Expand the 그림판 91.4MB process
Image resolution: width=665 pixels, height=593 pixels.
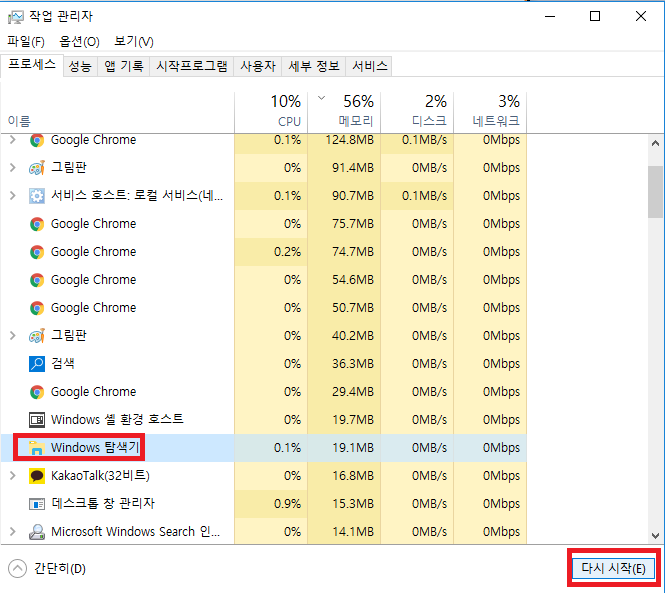(x=13, y=168)
